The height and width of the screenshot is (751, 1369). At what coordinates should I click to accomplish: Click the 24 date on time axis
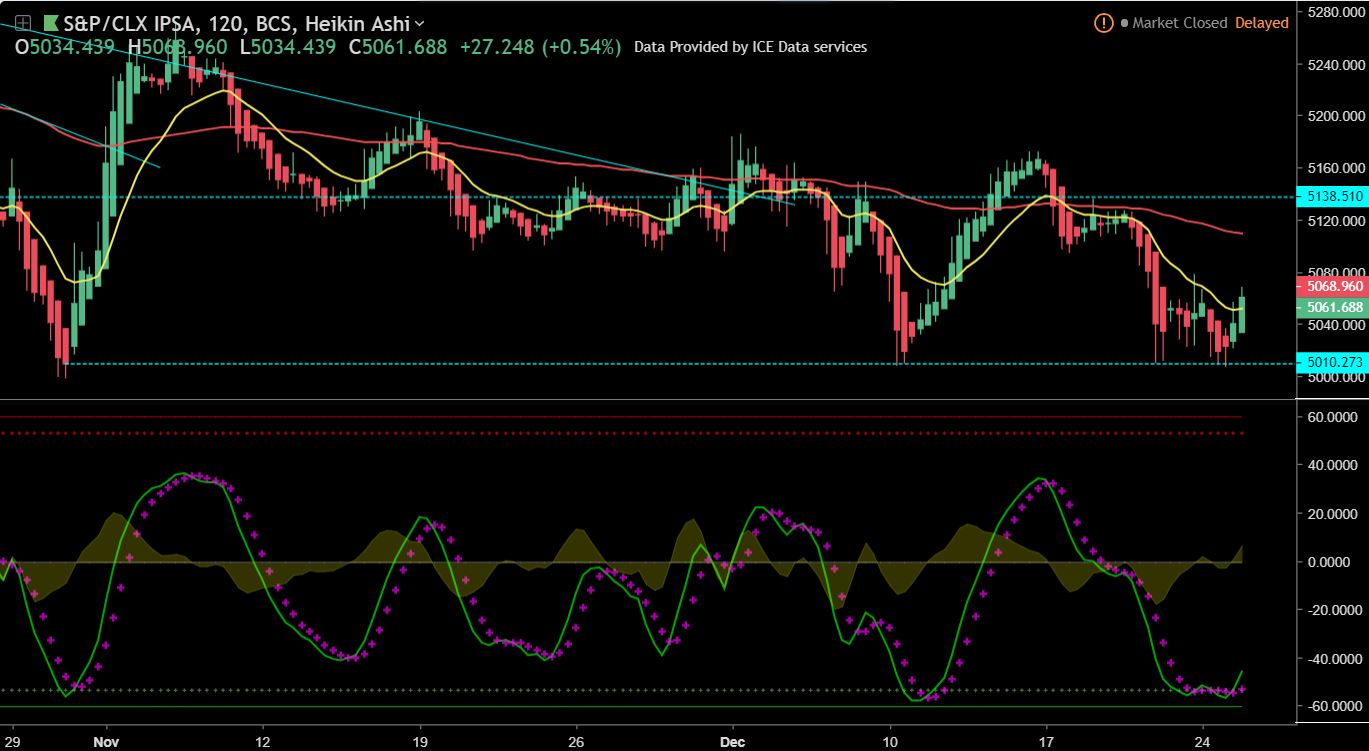1204,742
